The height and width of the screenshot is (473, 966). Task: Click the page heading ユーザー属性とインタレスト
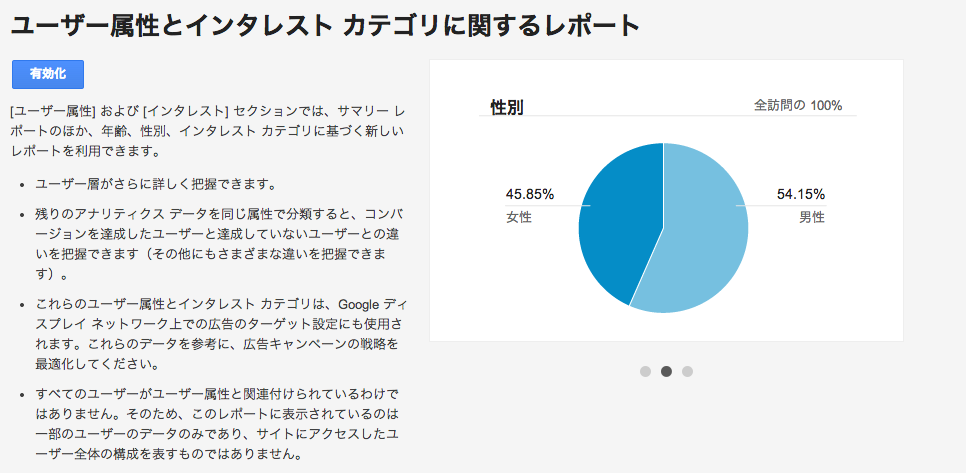point(172,26)
